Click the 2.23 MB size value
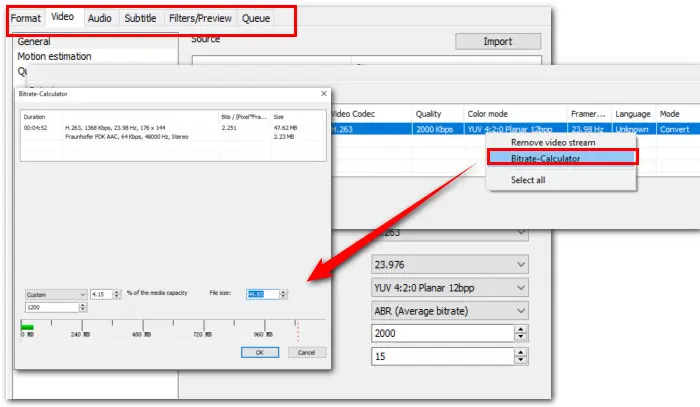 pyautogui.click(x=284, y=137)
